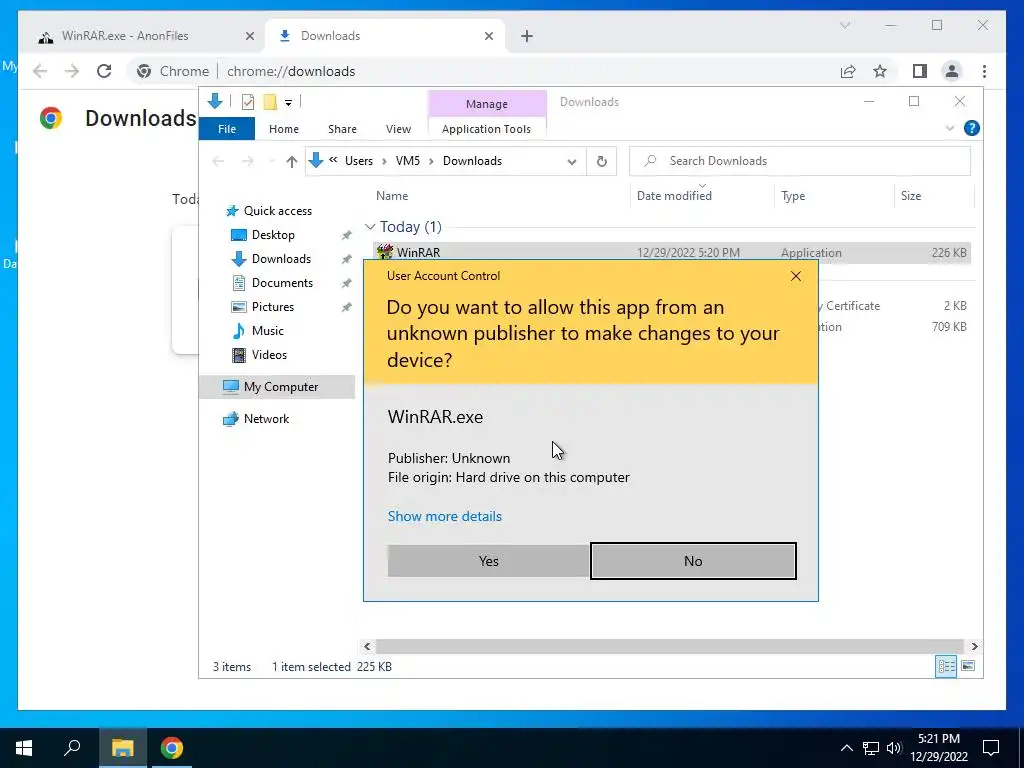Click the Chrome back arrow
This screenshot has width=1024, height=768.
(x=40, y=71)
